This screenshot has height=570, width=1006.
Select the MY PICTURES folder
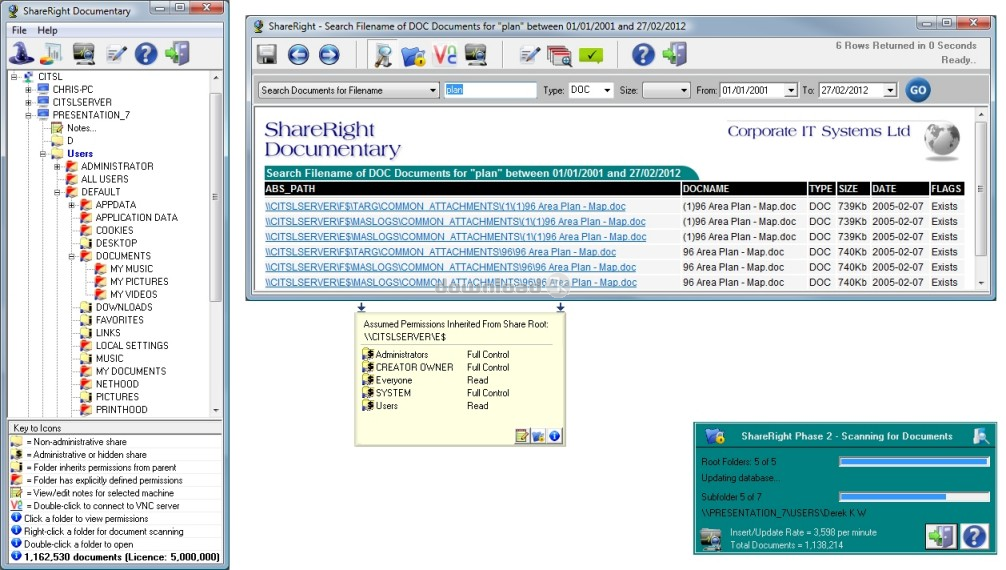tap(139, 282)
